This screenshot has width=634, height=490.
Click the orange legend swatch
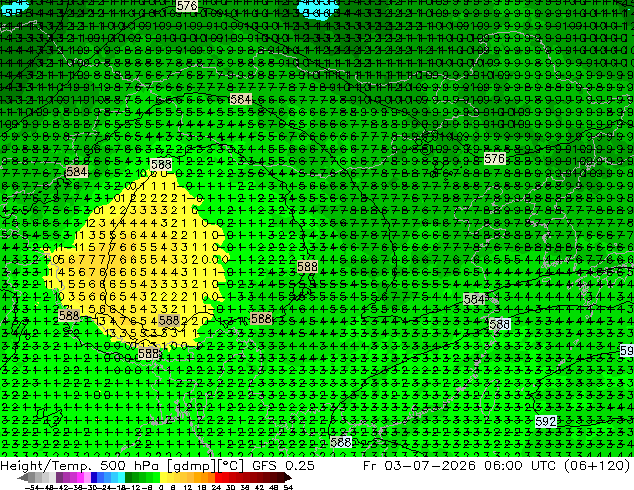pyautogui.click(x=205, y=478)
